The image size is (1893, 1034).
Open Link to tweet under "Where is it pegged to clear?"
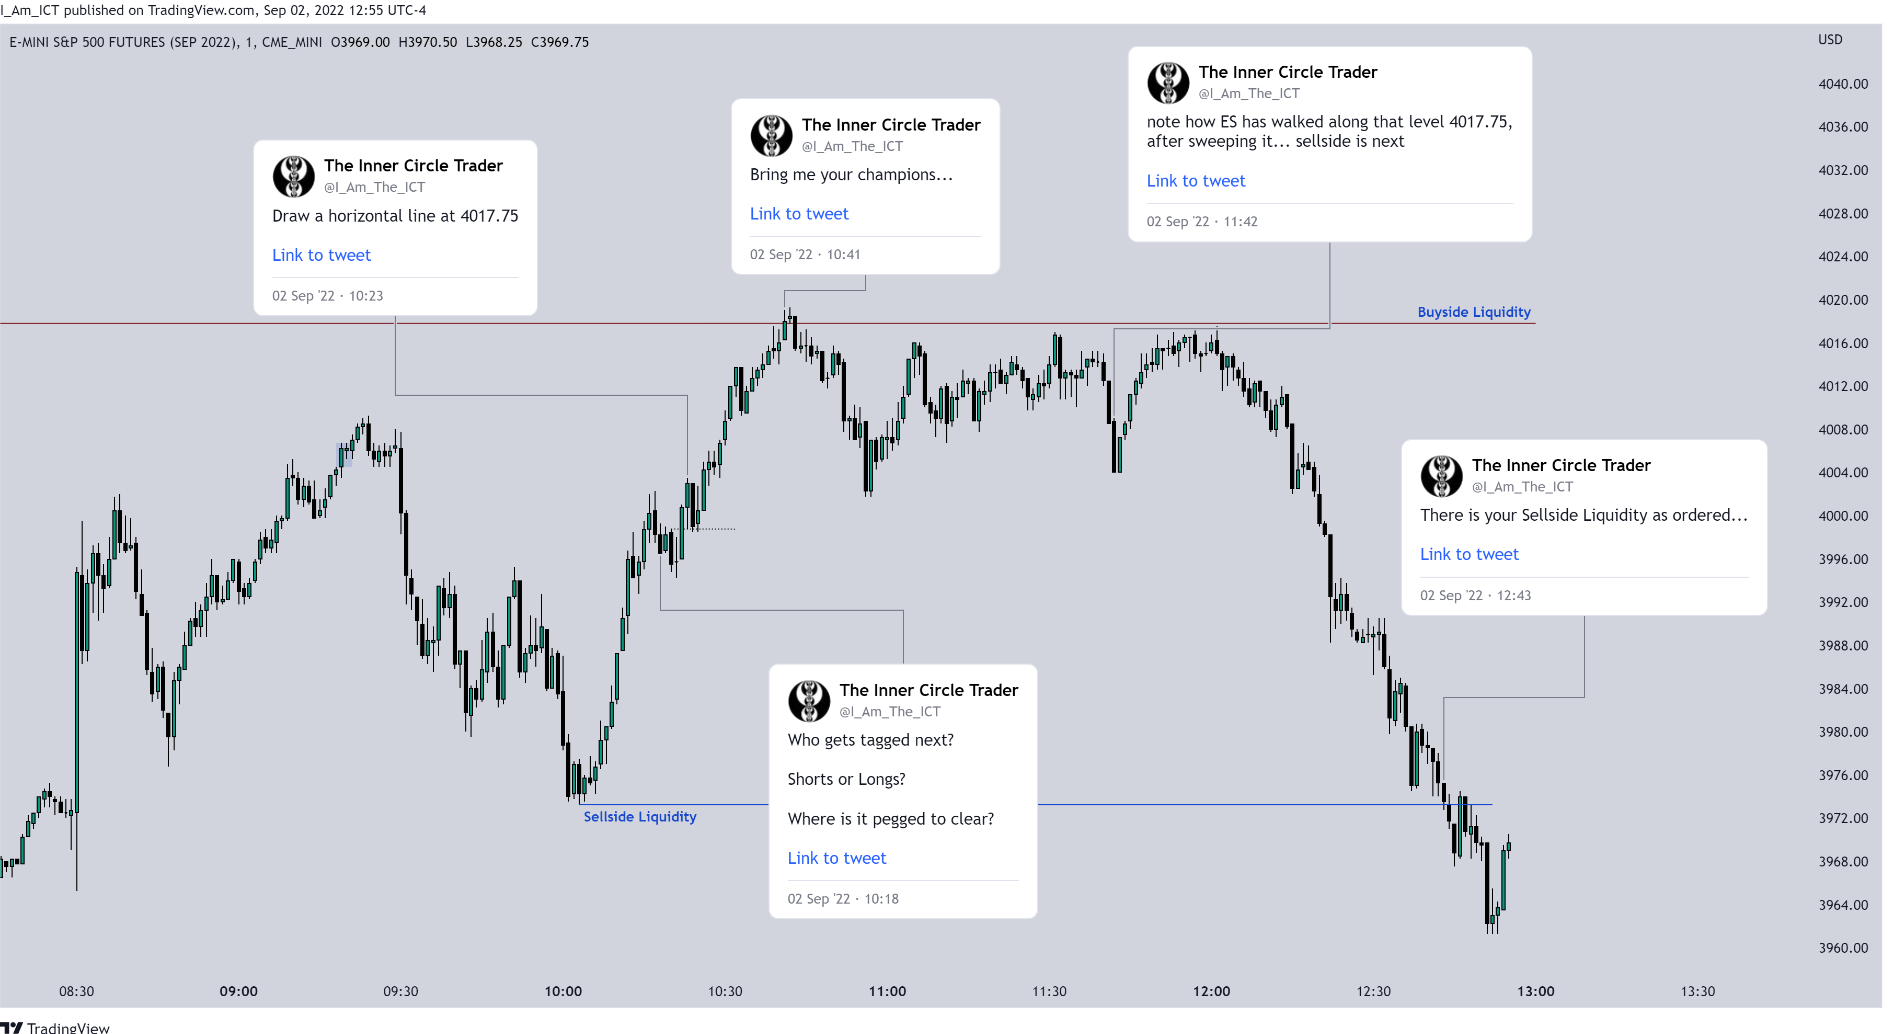(837, 858)
